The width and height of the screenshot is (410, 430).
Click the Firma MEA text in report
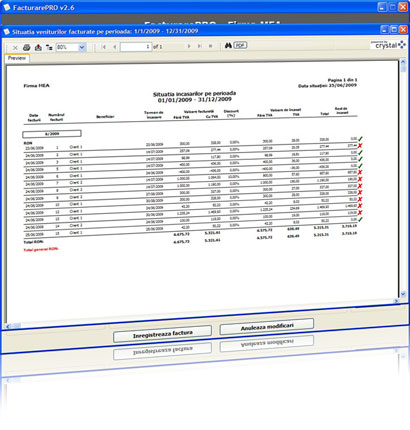[x=36, y=86]
